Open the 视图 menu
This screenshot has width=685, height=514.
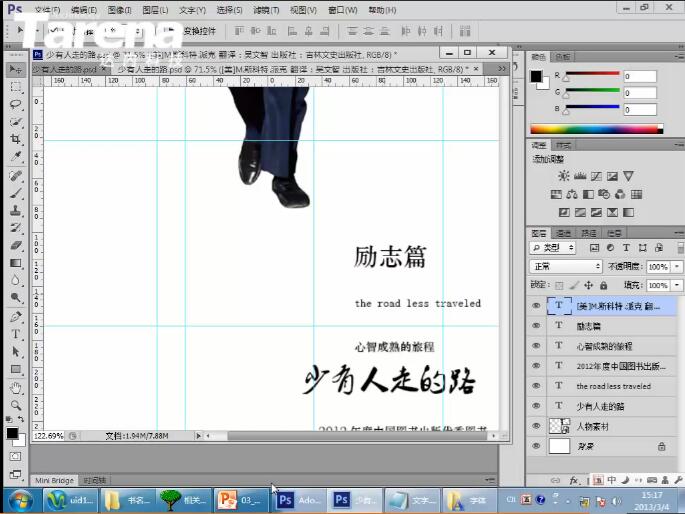(x=303, y=10)
